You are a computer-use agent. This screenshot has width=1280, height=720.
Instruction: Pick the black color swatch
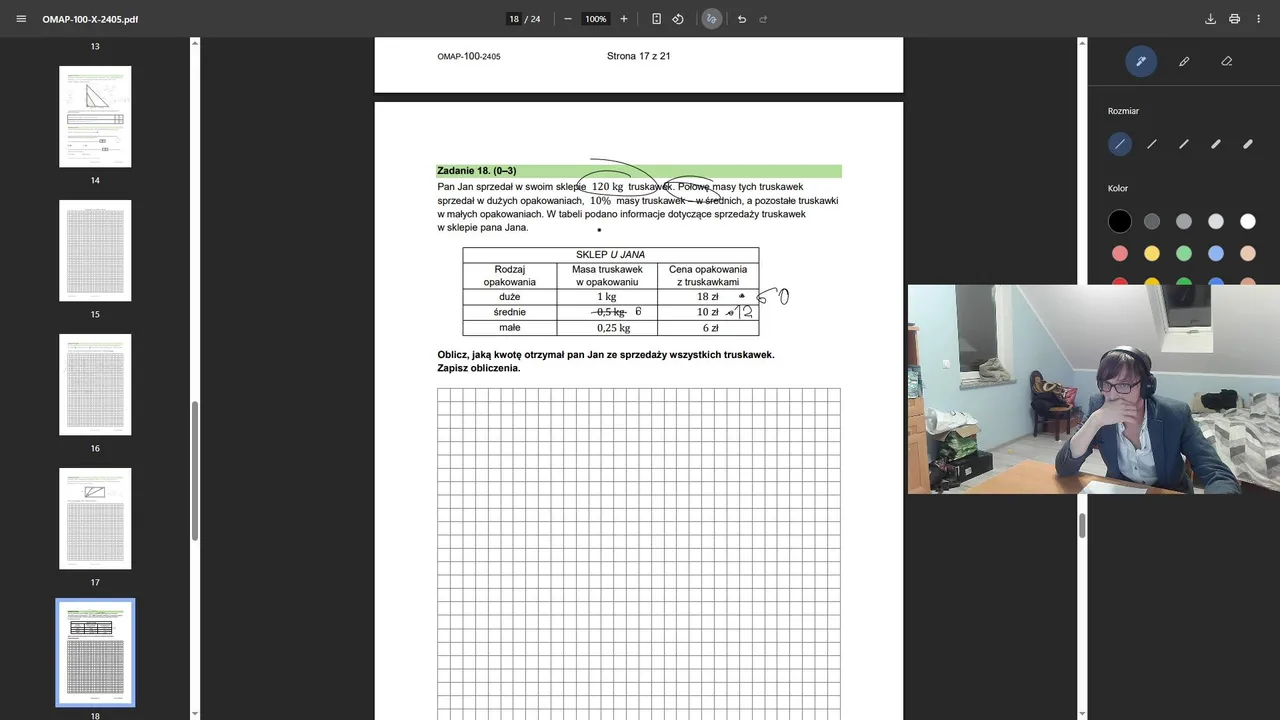coord(1120,221)
